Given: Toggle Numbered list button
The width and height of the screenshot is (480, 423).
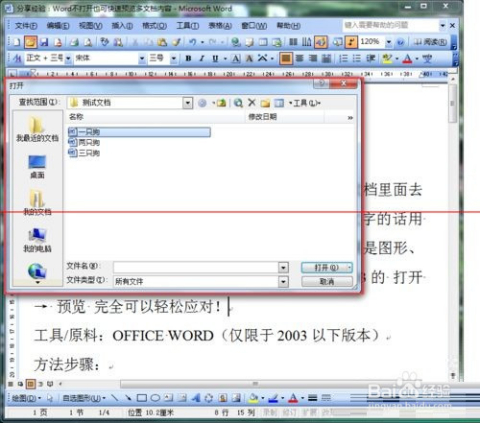Looking at the screenshot, I should [343, 59].
